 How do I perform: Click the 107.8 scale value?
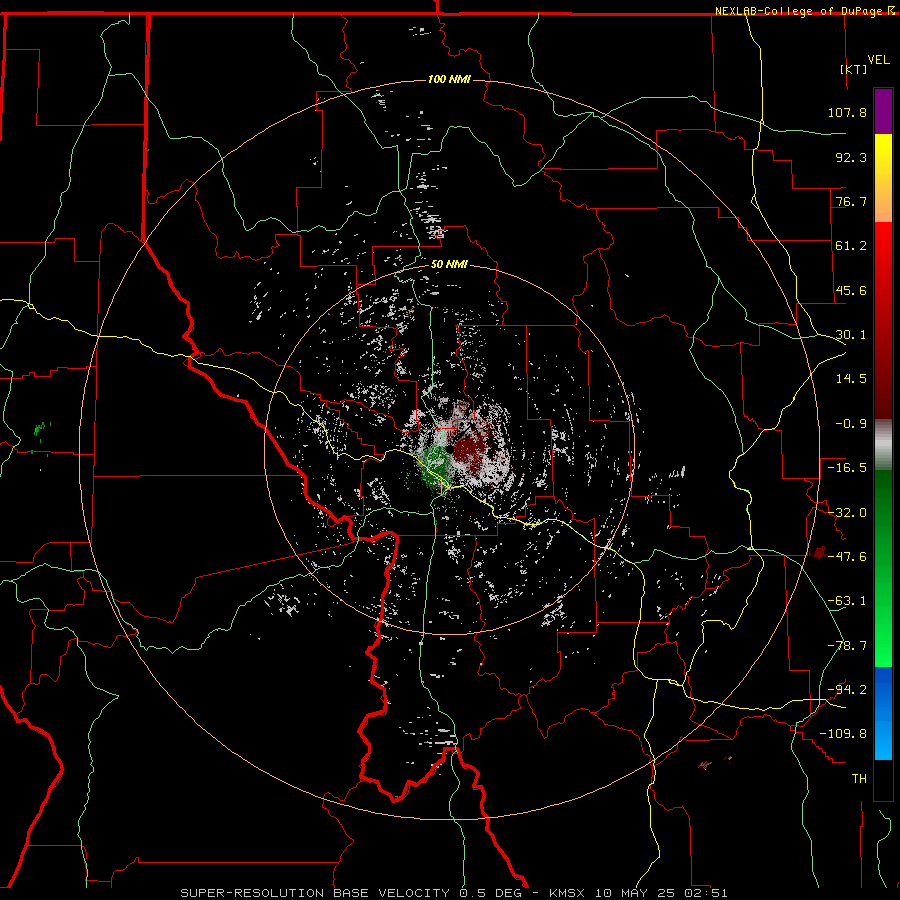pos(847,112)
